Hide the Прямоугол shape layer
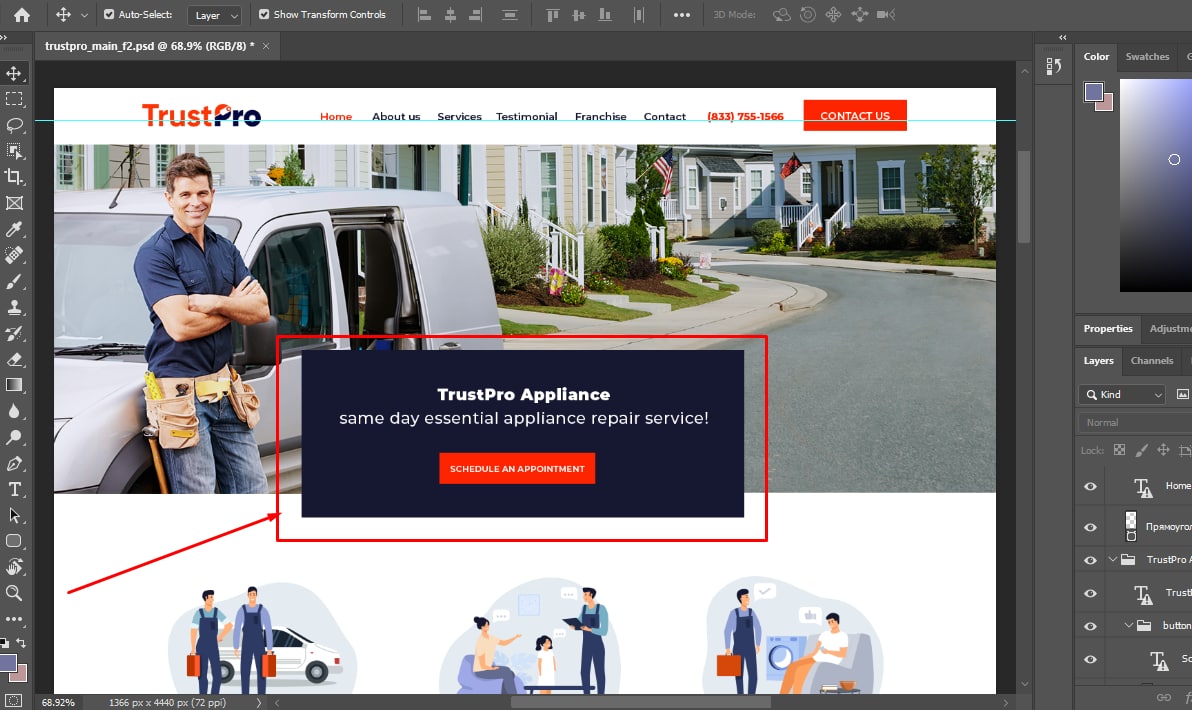Image resolution: width=1192 pixels, height=710 pixels. pyautogui.click(x=1090, y=527)
